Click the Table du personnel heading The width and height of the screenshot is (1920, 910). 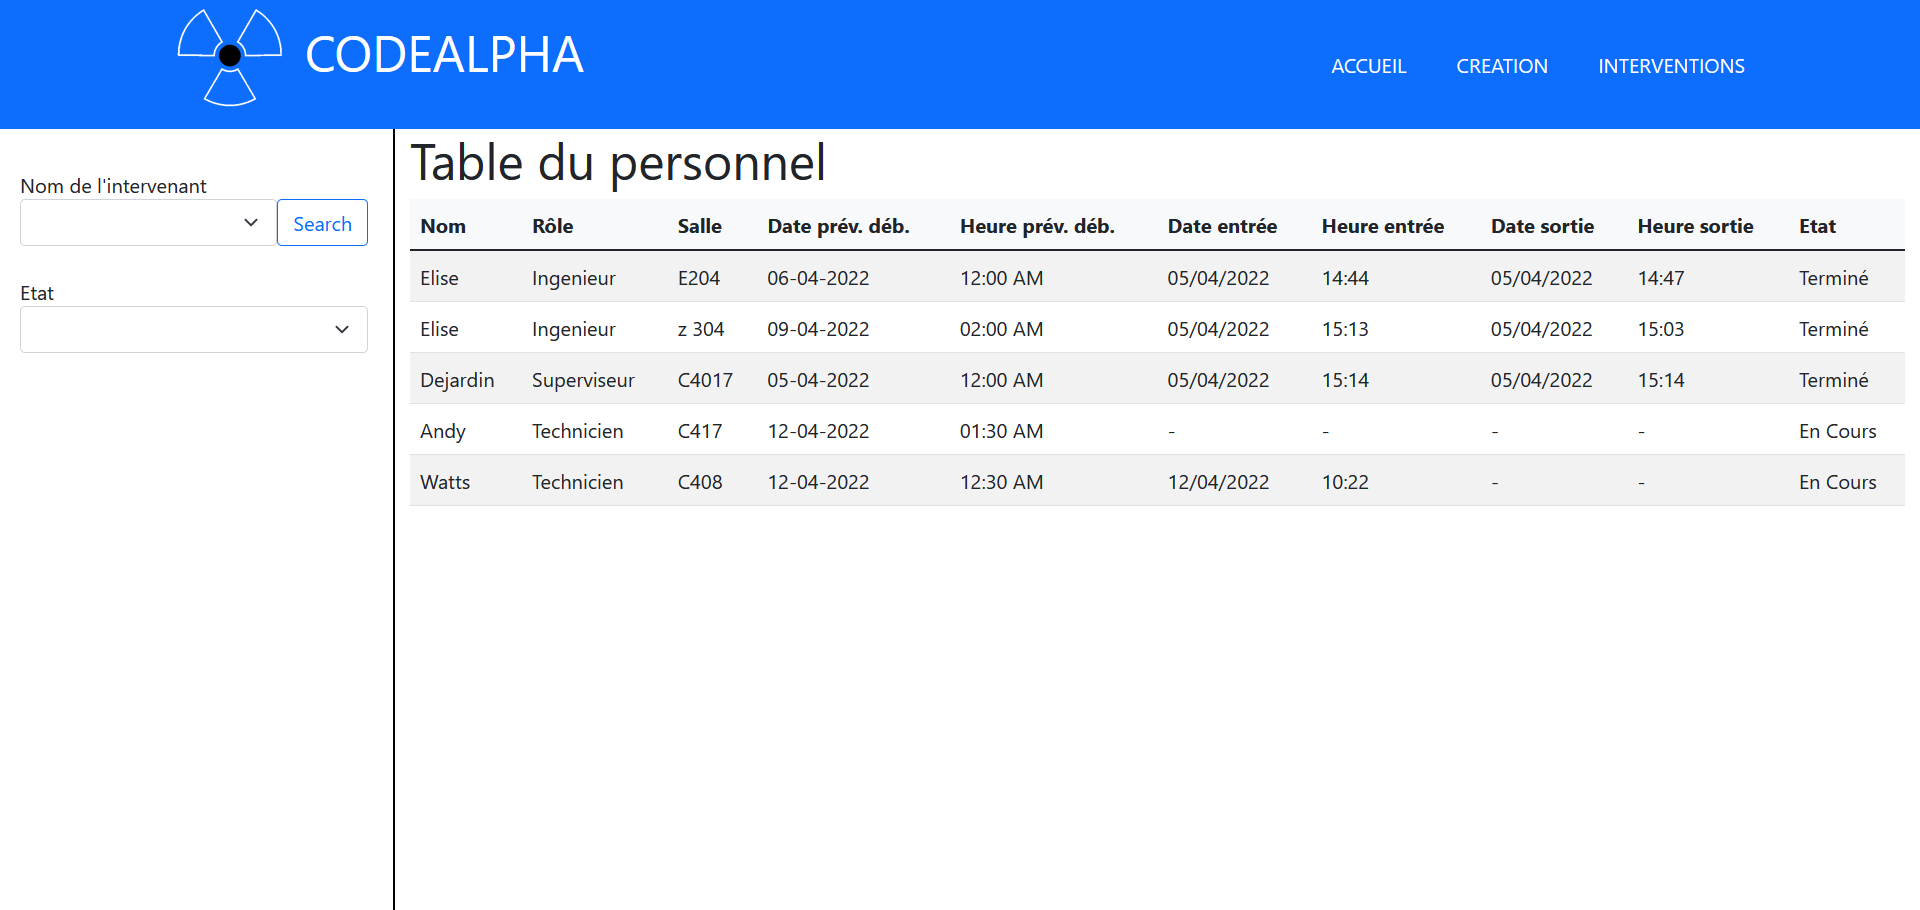tap(618, 163)
